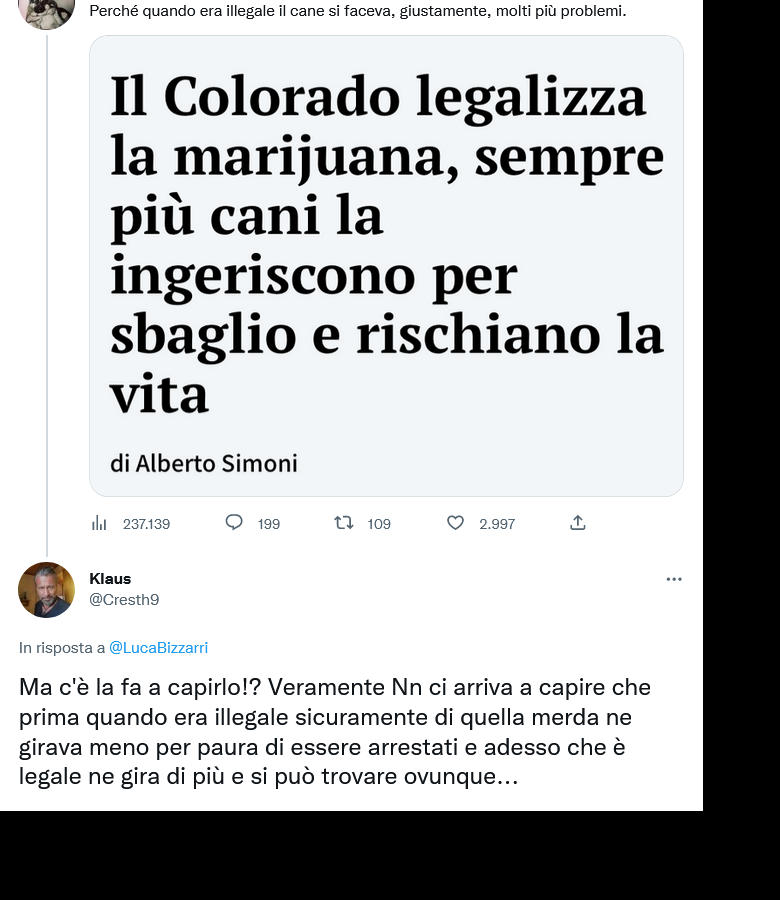Retweet using the arrows icon
This screenshot has width=780, height=900.
[344, 523]
